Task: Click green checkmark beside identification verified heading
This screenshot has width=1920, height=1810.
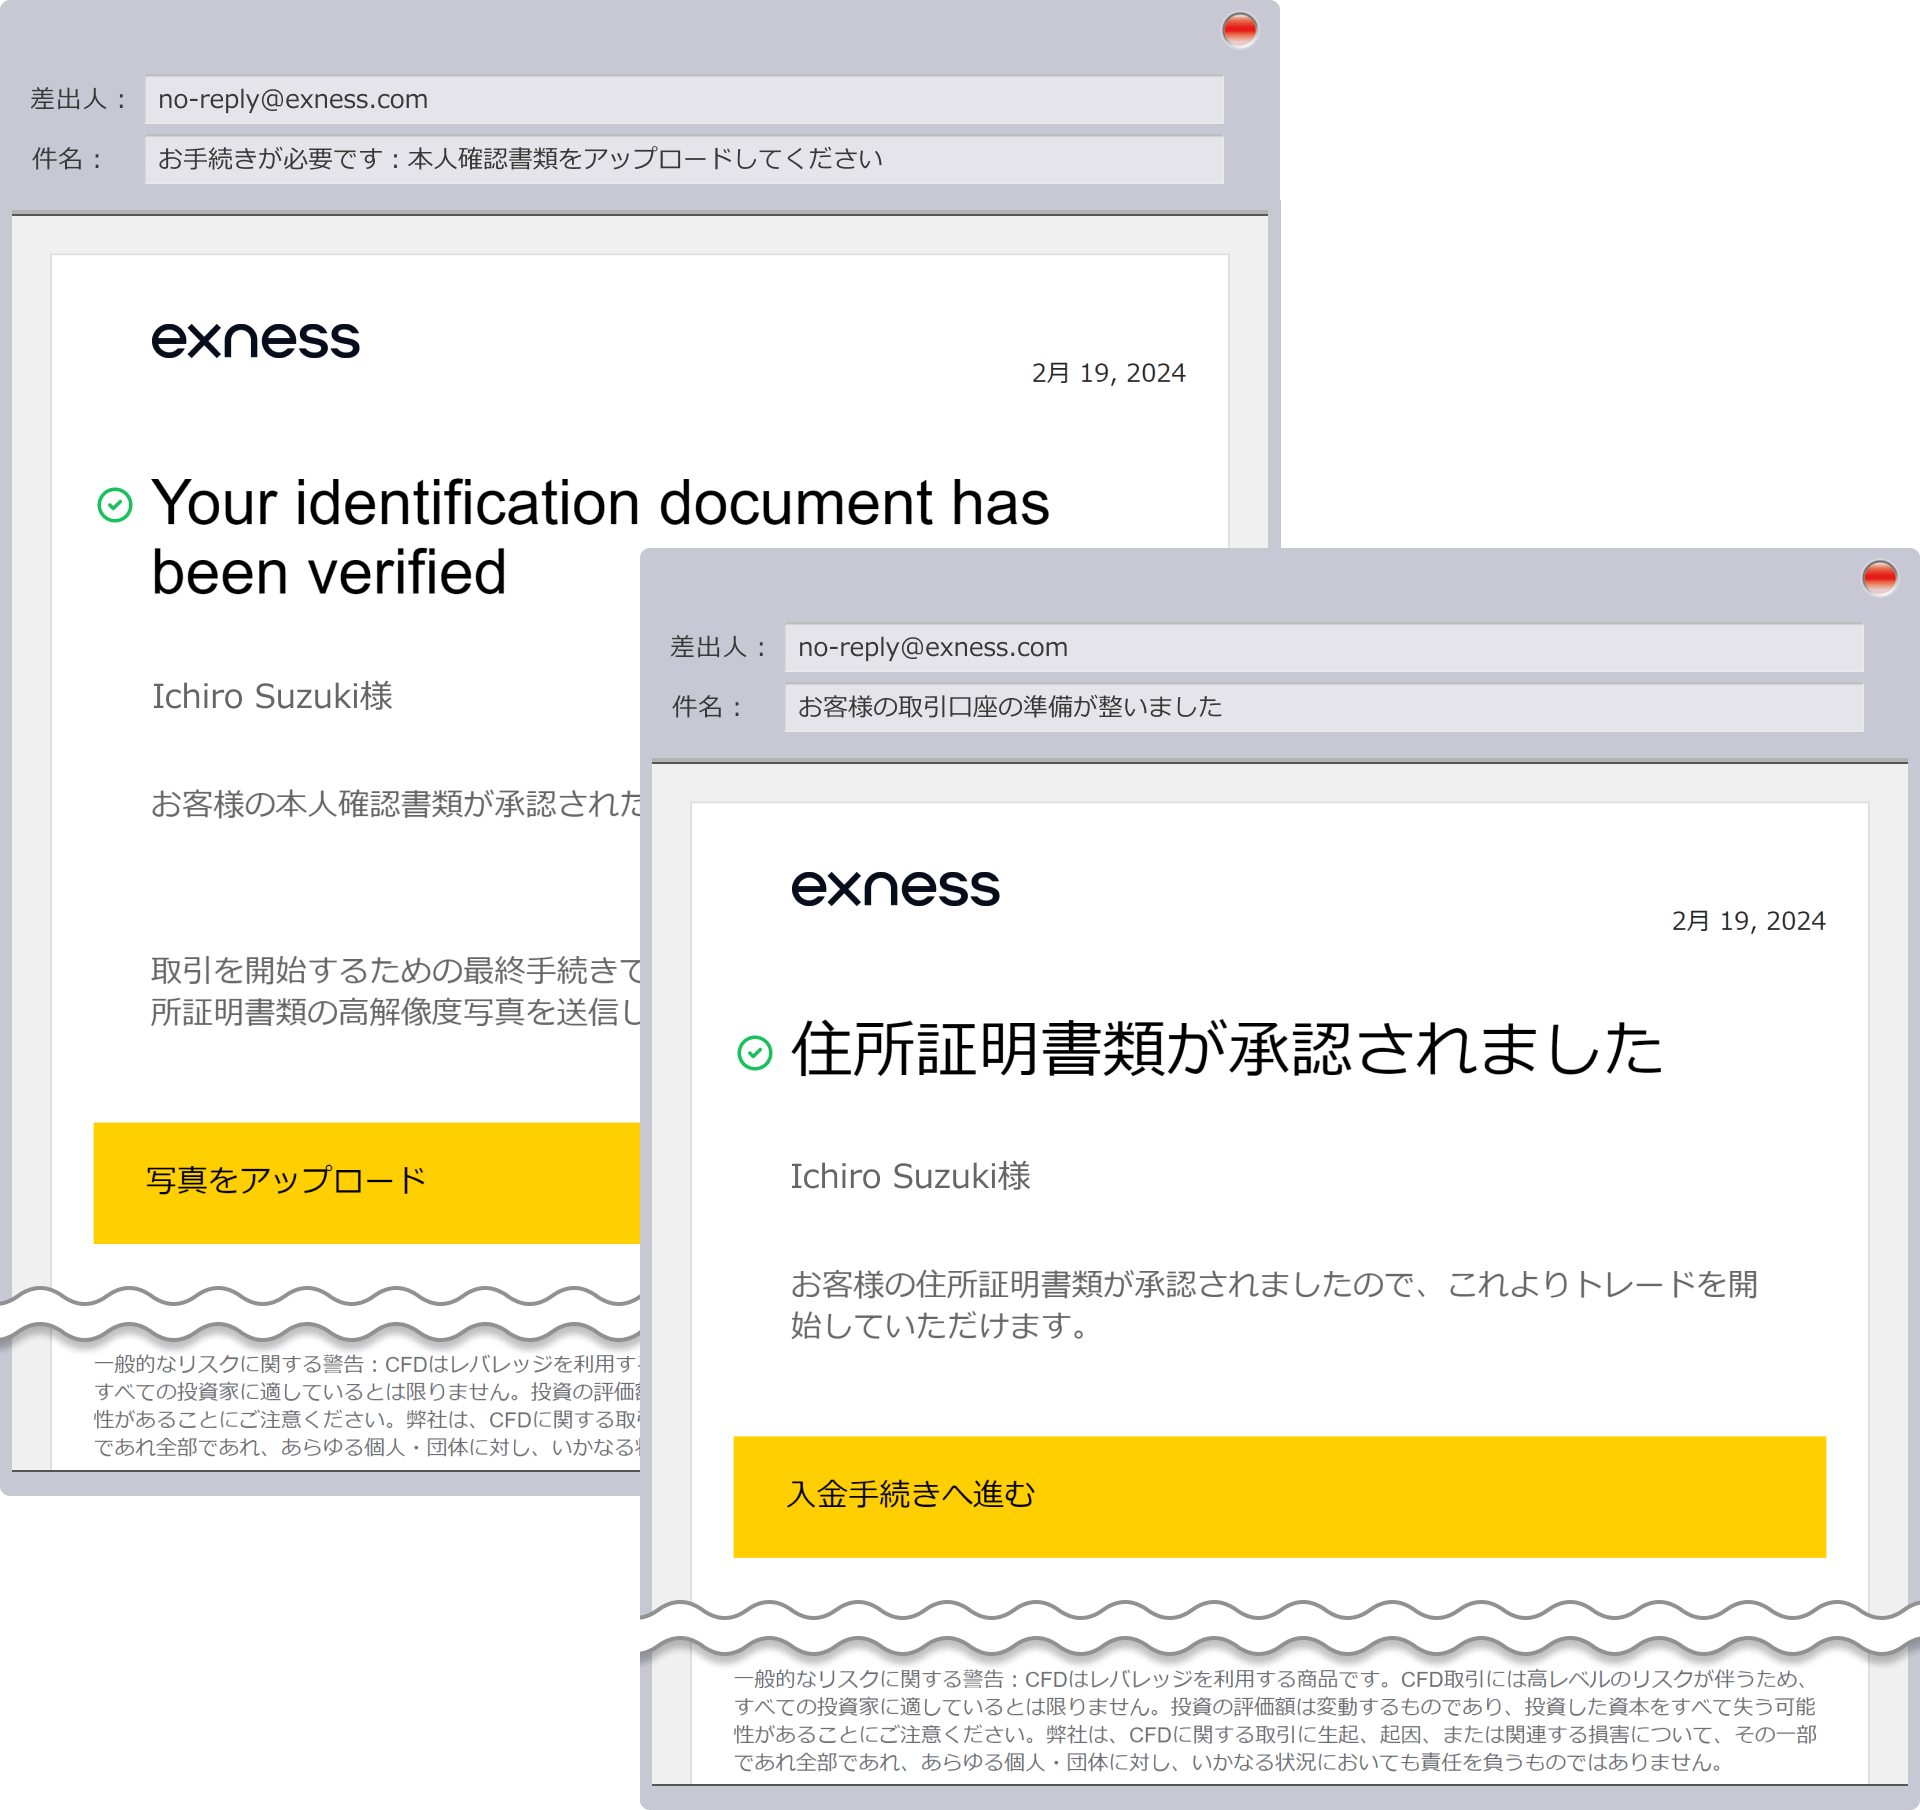Action: coord(115,505)
